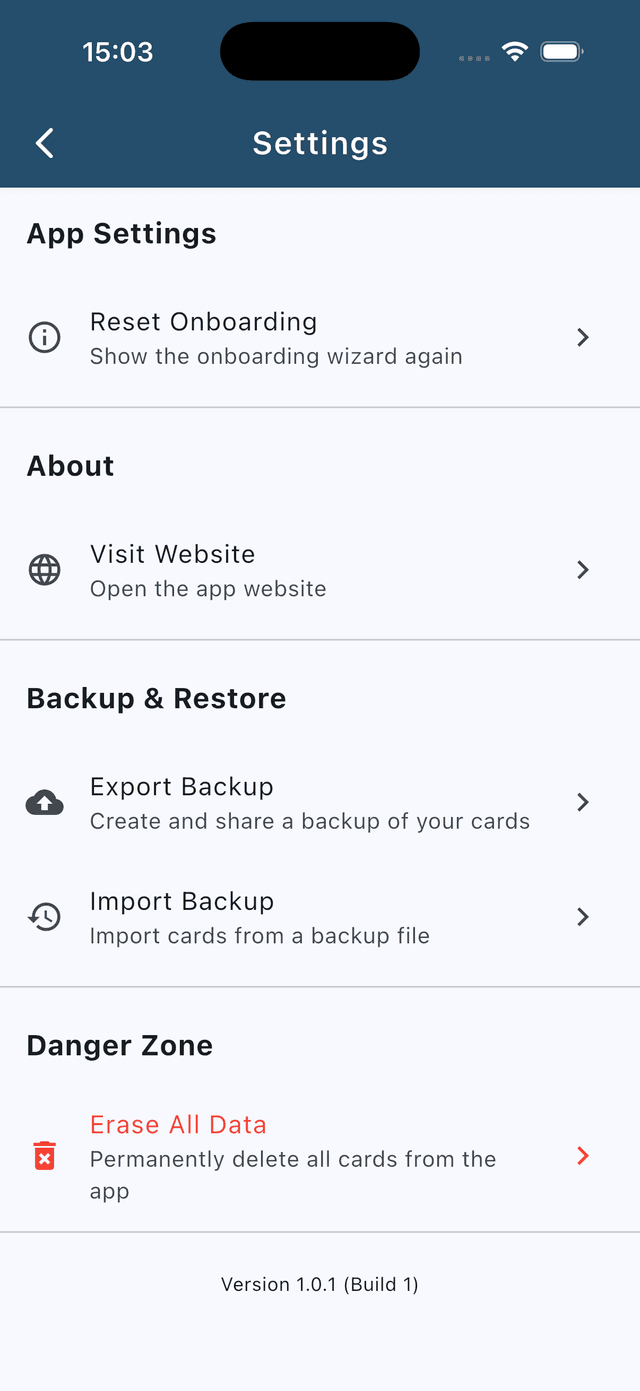Select the Reset Onboarding label
Screen dimensions: 640x1391
point(203,322)
